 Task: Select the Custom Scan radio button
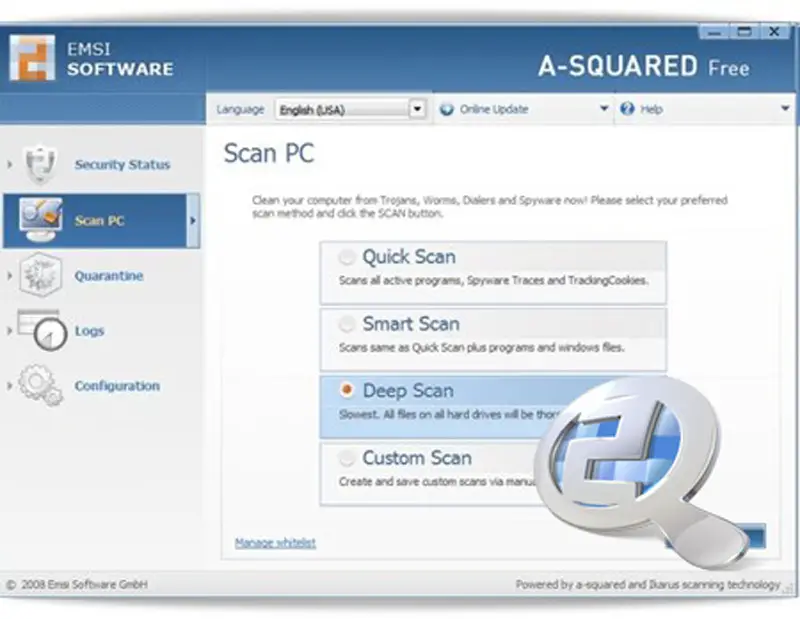coord(347,458)
